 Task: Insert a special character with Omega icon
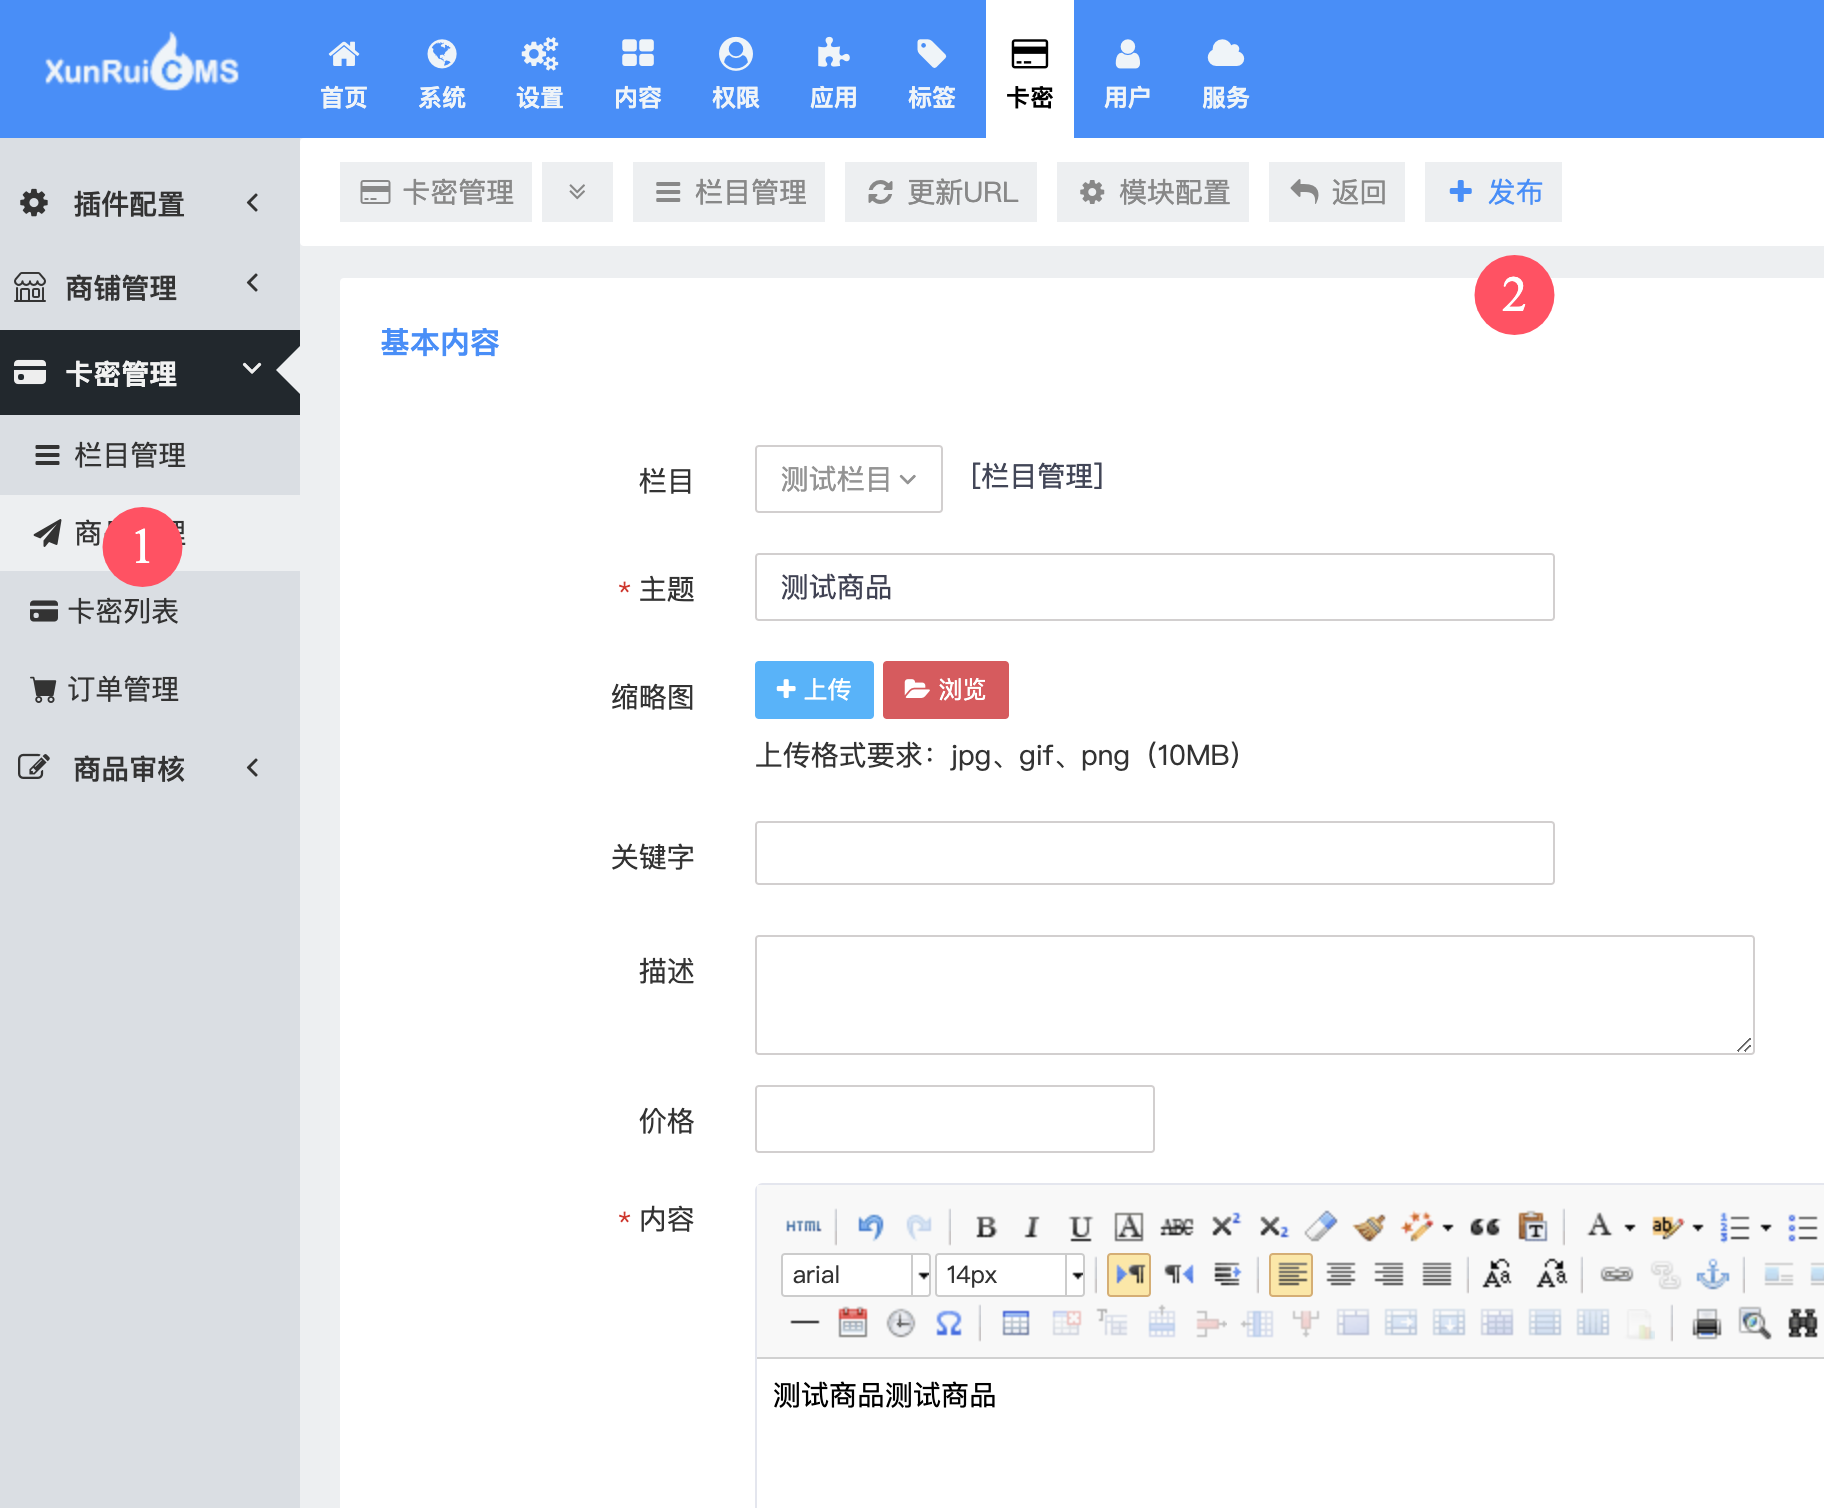(x=948, y=1324)
